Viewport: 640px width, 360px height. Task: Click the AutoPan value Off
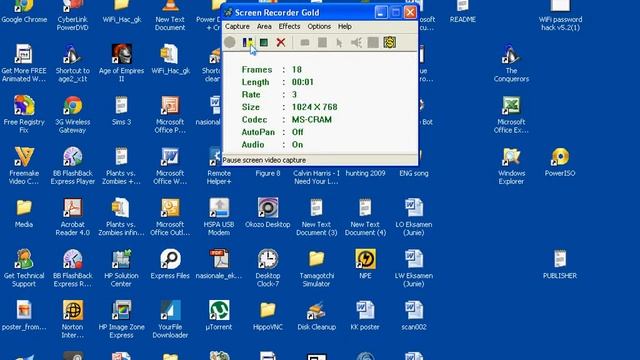pyautogui.click(x=298, y=132)
